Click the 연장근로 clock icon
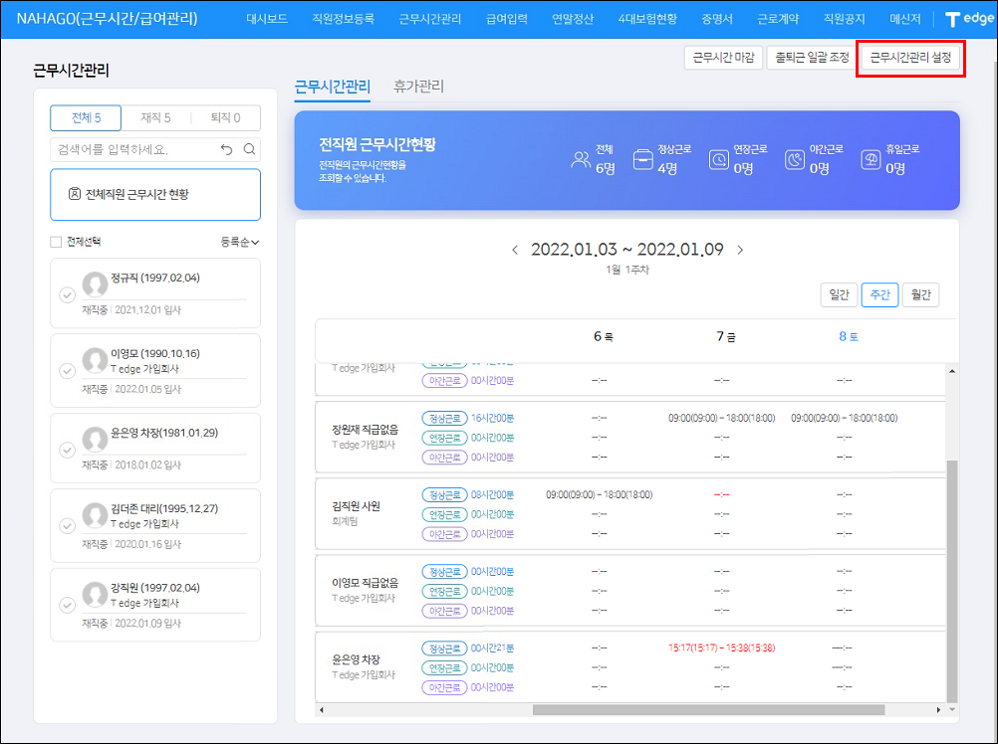 (x=719, y=159)
